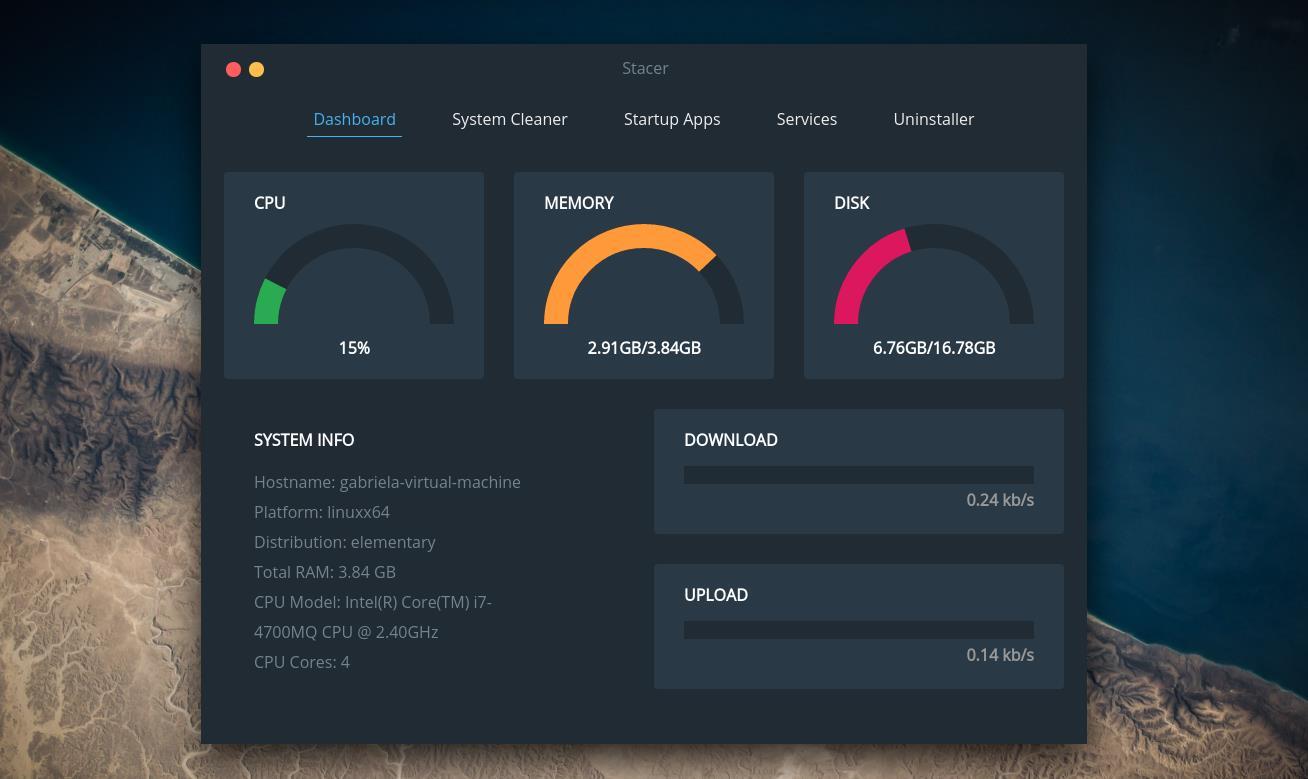The height and width of the screenshot is (779, 1308).
Task: Click the UPLOAD panel heading
Action: (x=716, y=595)
